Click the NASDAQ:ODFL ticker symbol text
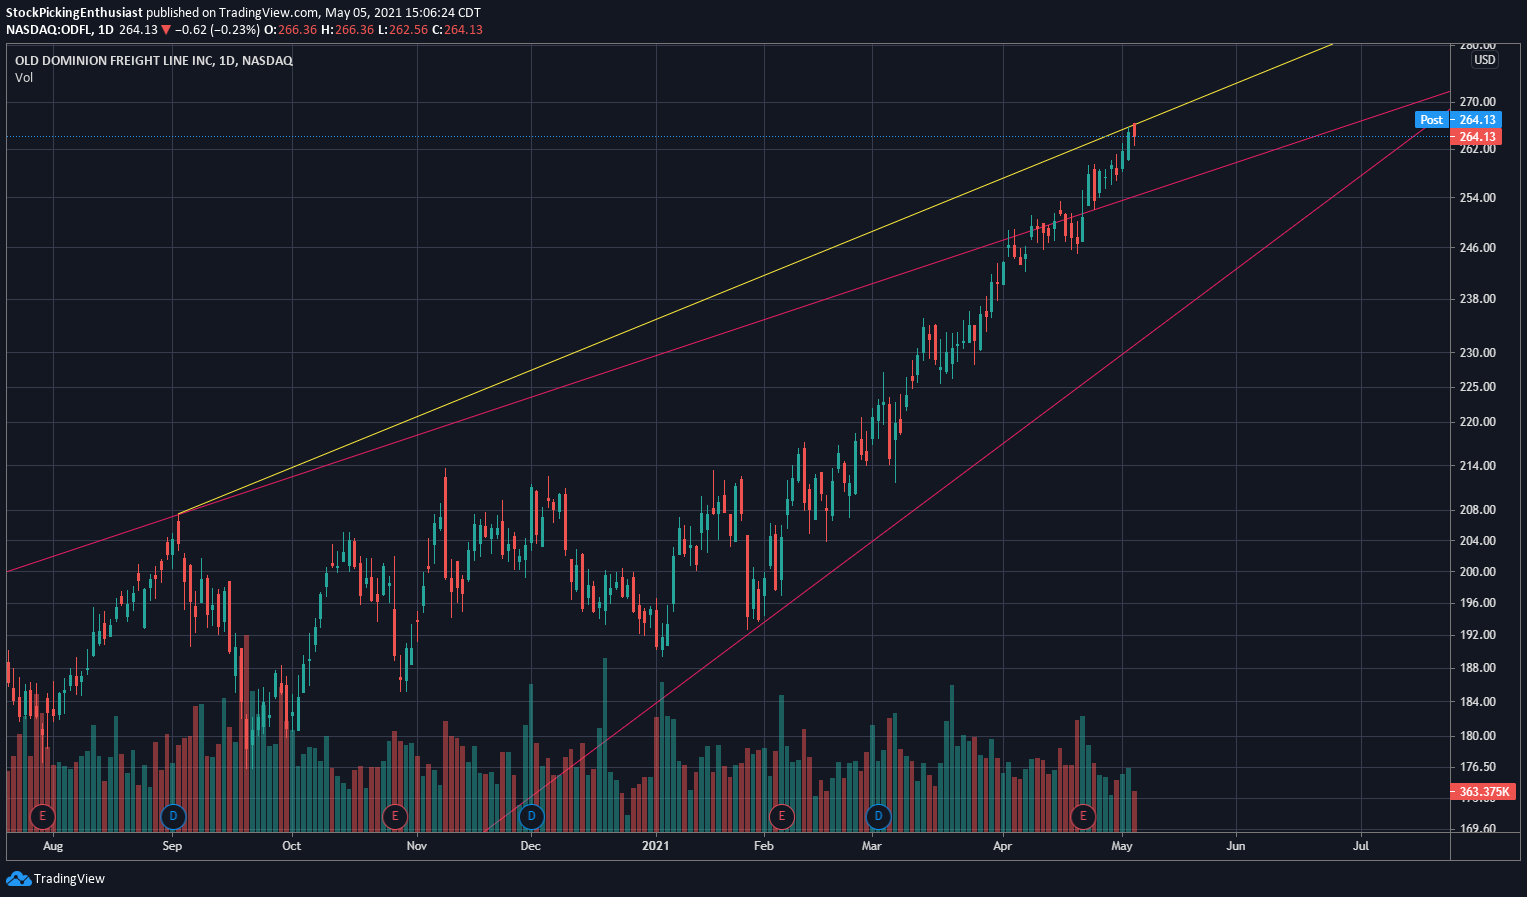Screen dimensions: 1527x897 click(49, 30)
